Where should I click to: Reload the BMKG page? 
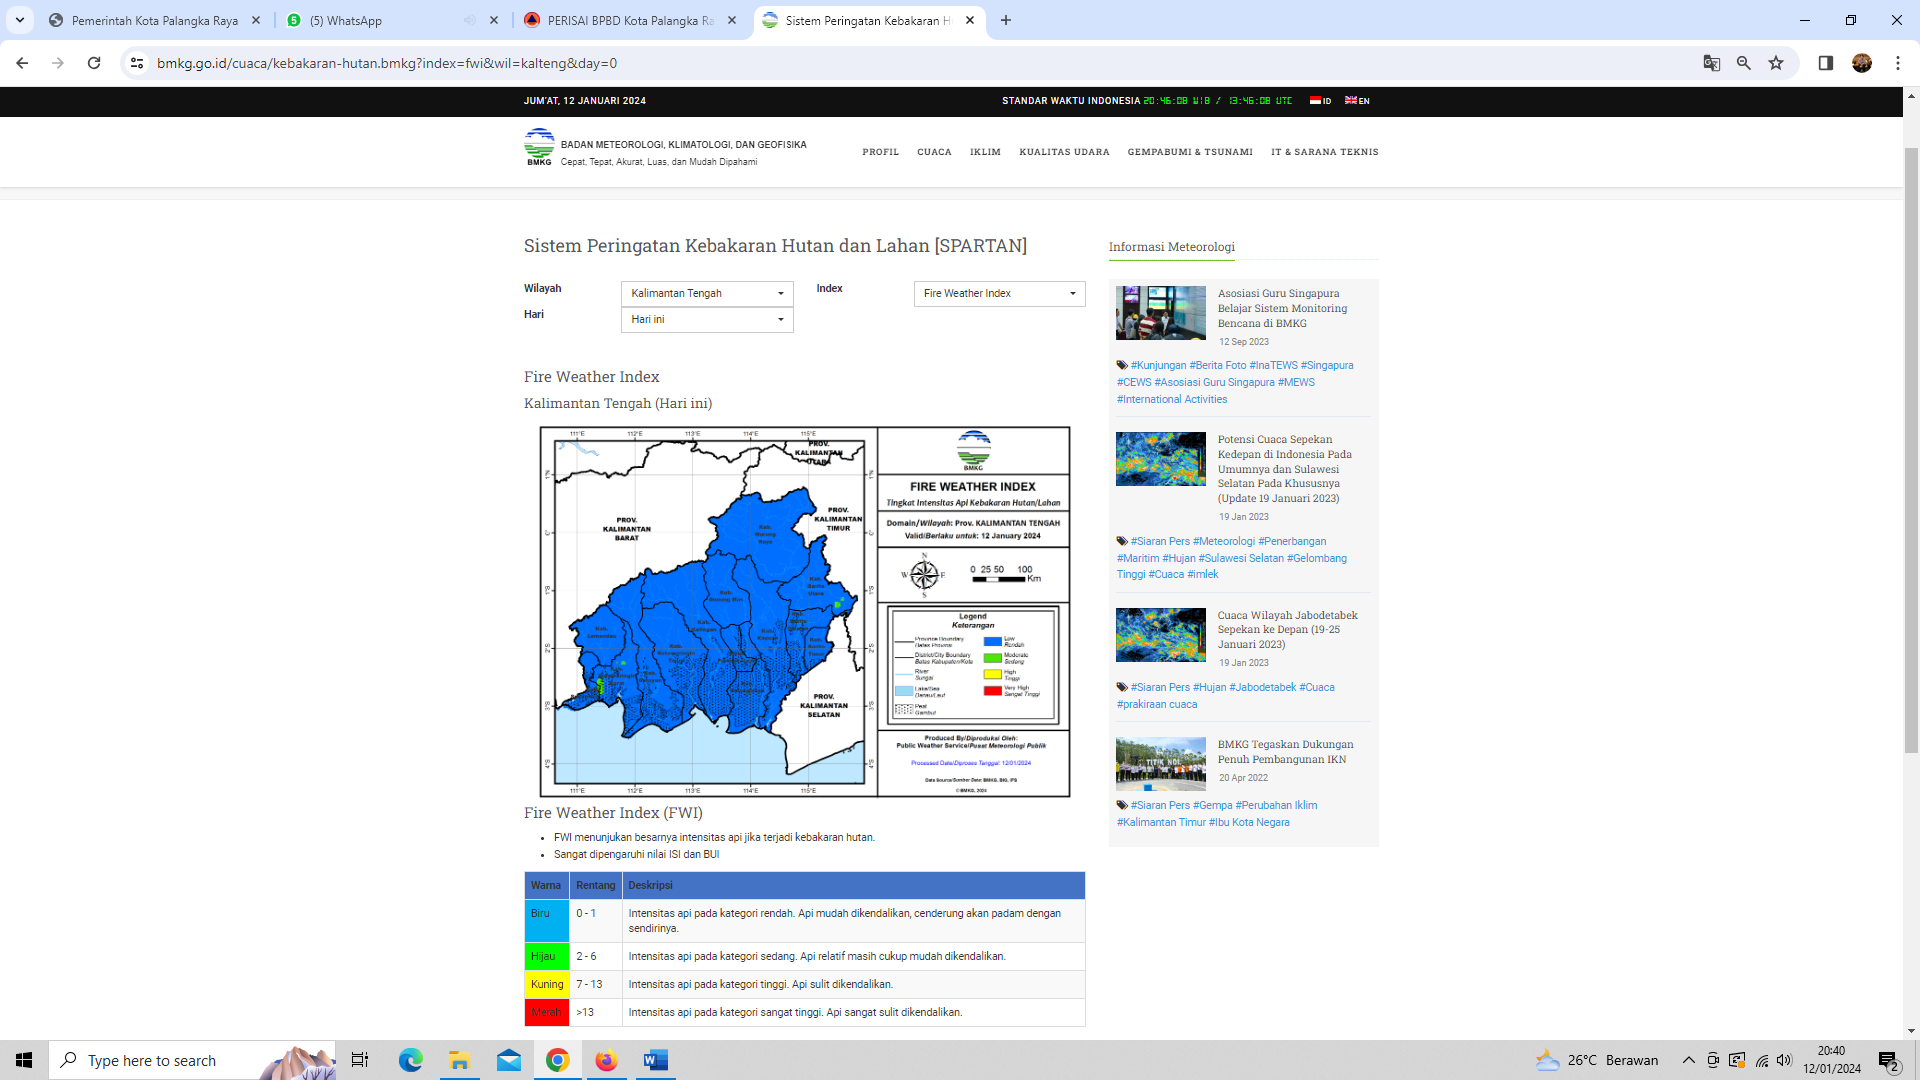(94, 63)
